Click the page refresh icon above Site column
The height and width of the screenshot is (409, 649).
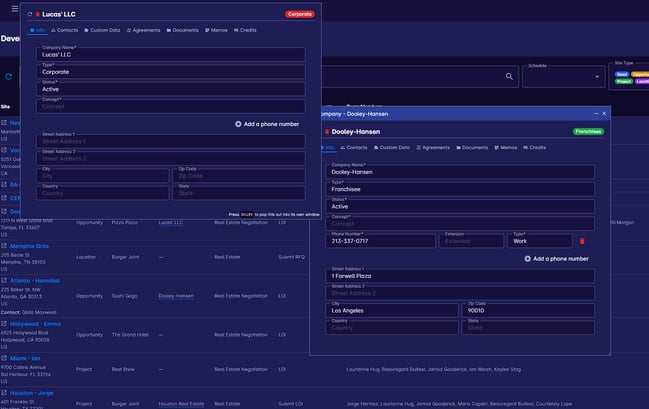point(9,76)
